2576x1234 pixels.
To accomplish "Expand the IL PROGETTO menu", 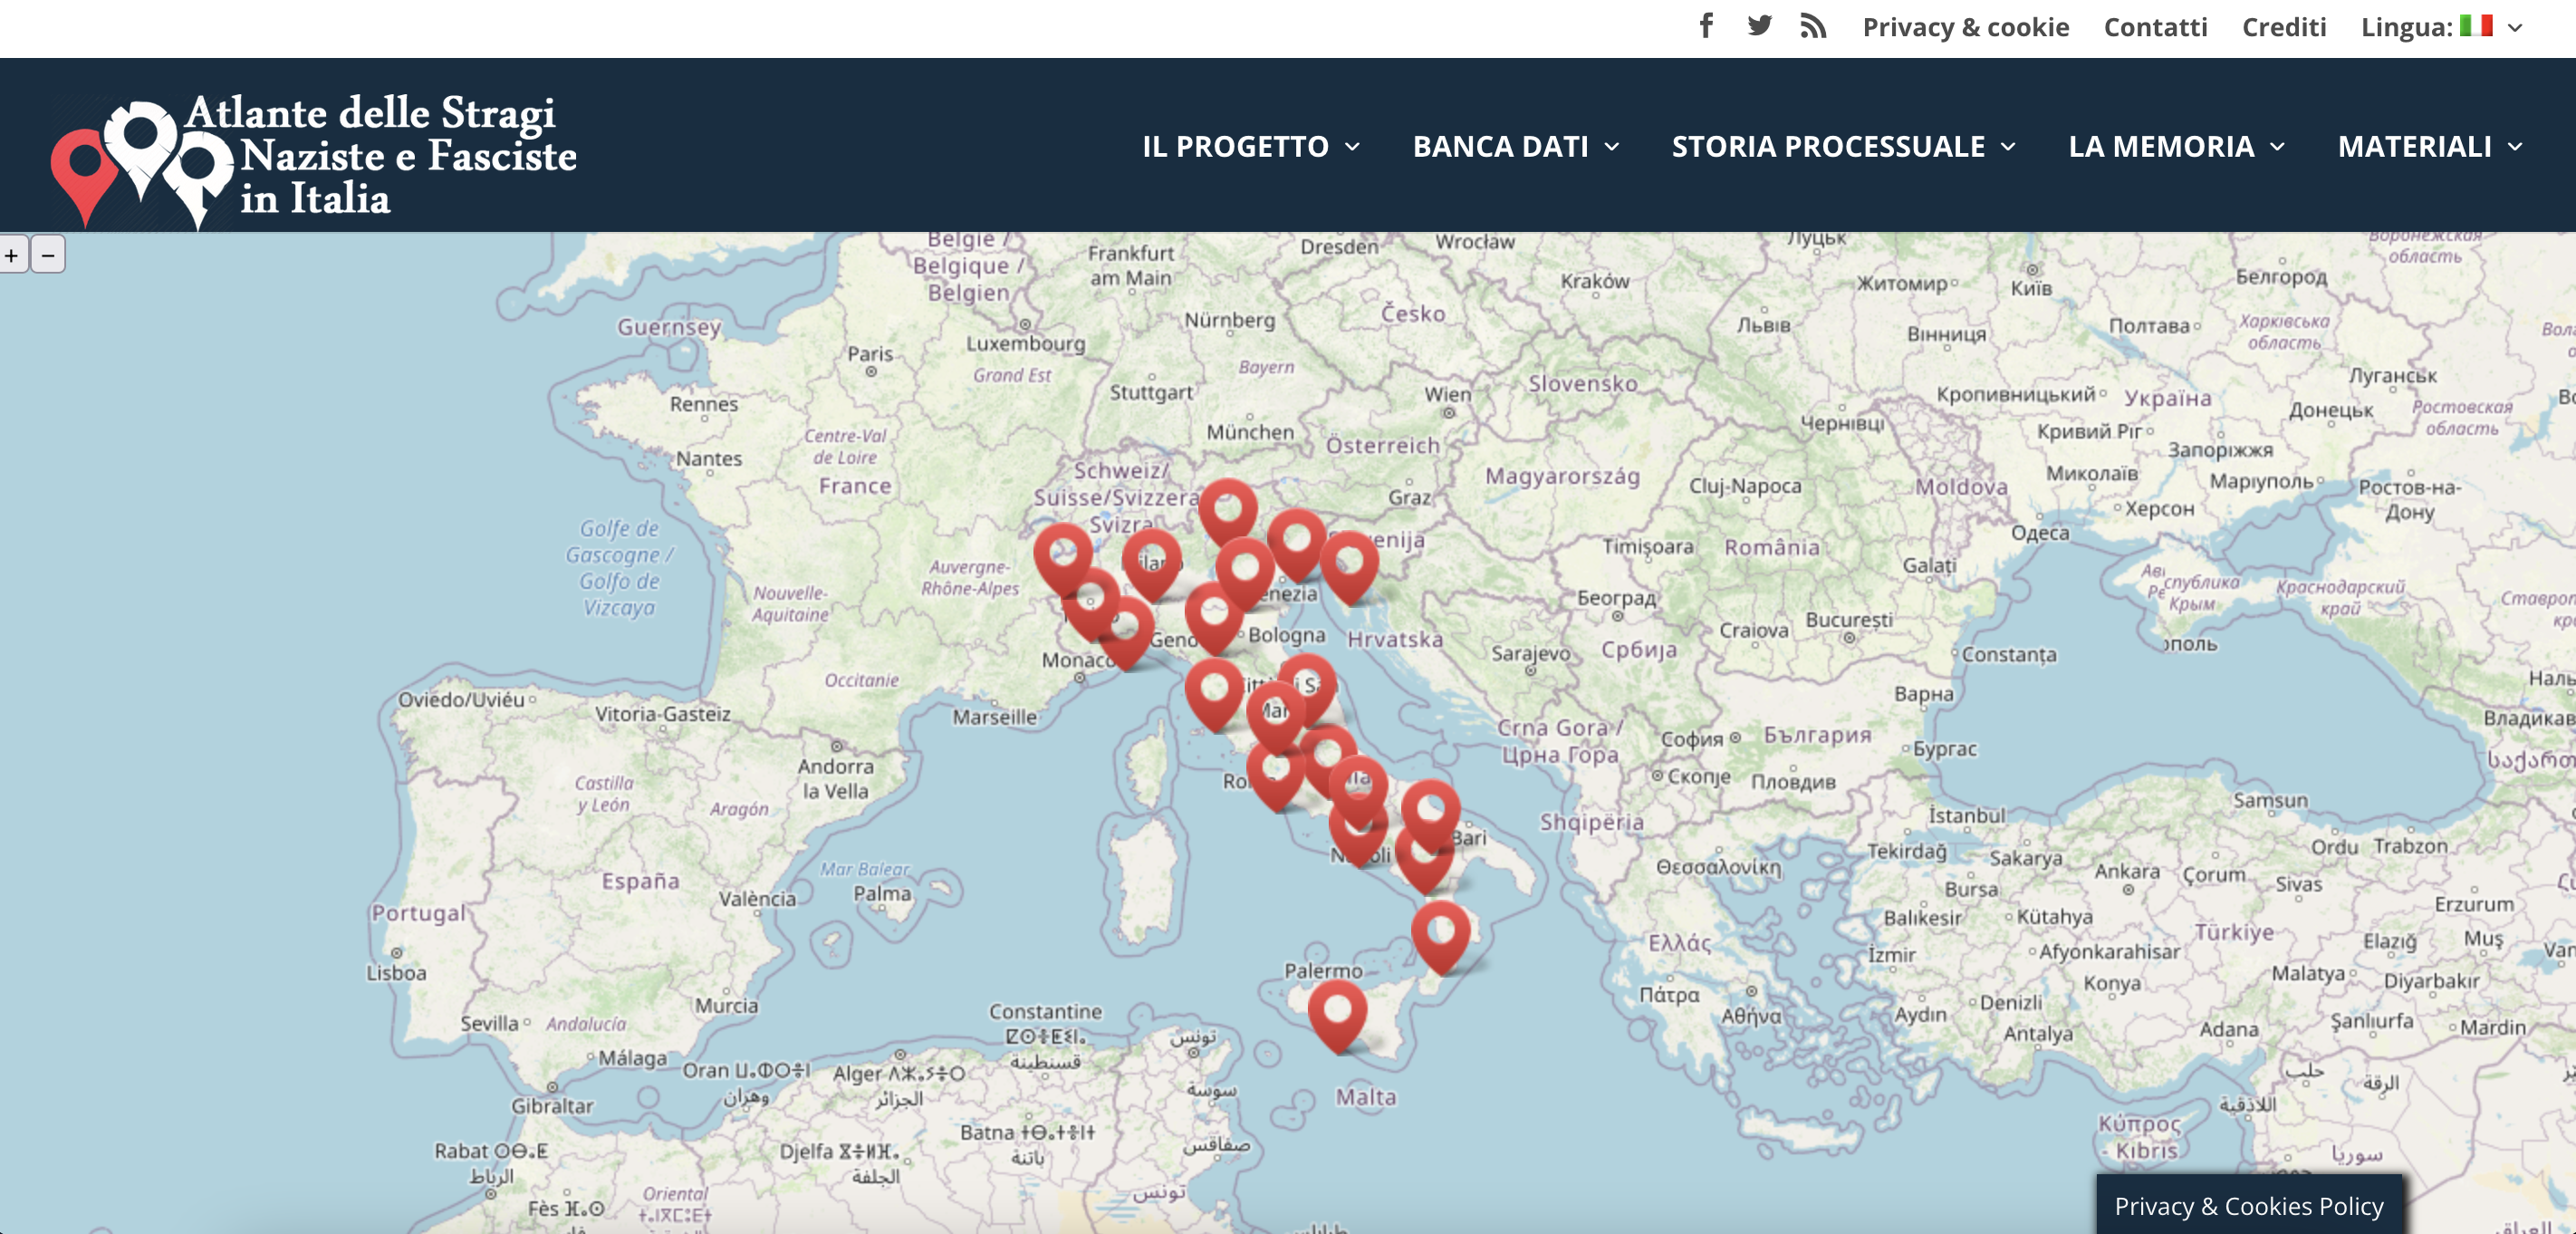I will [1251, 146].
